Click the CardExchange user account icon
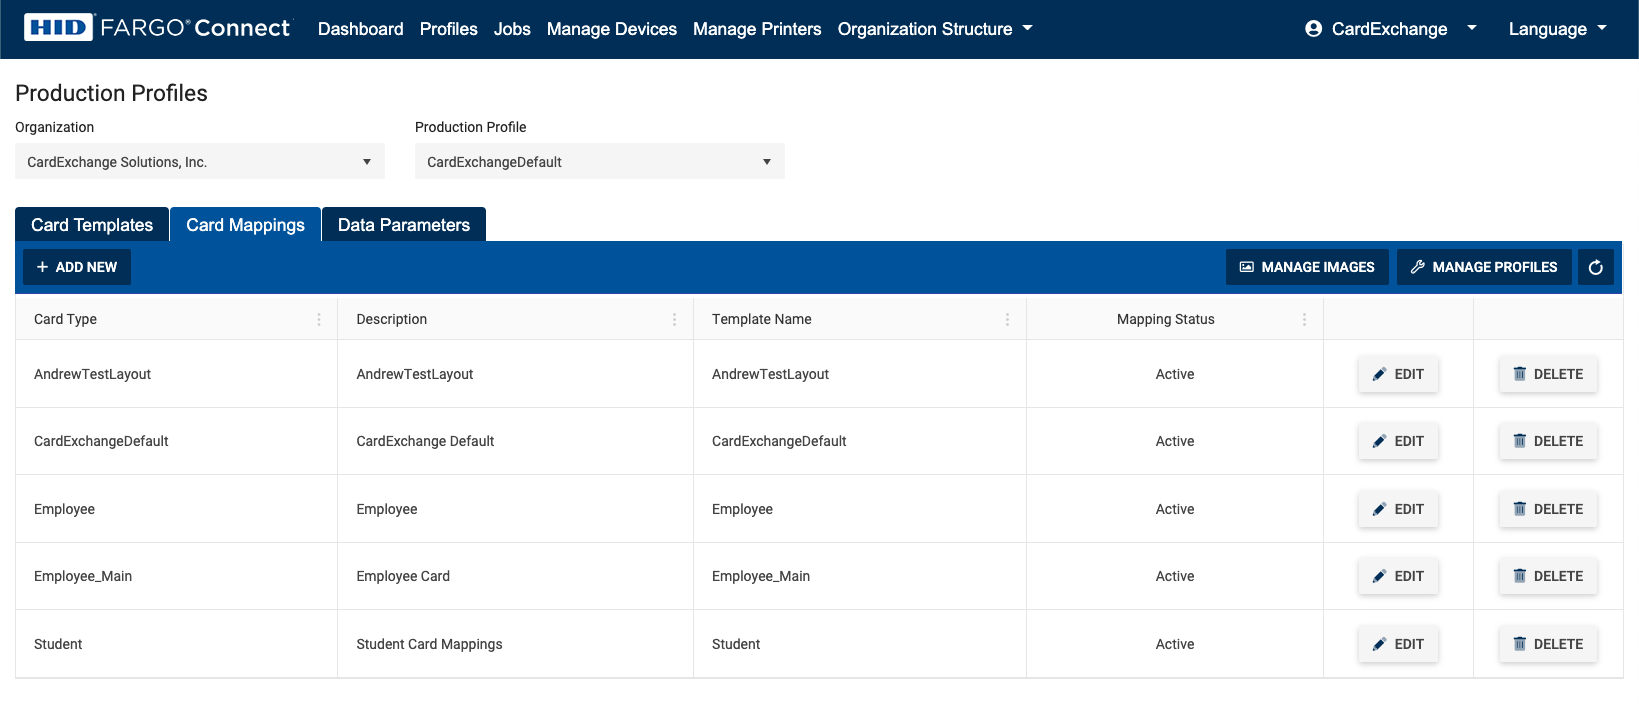 pos(1314,29)
